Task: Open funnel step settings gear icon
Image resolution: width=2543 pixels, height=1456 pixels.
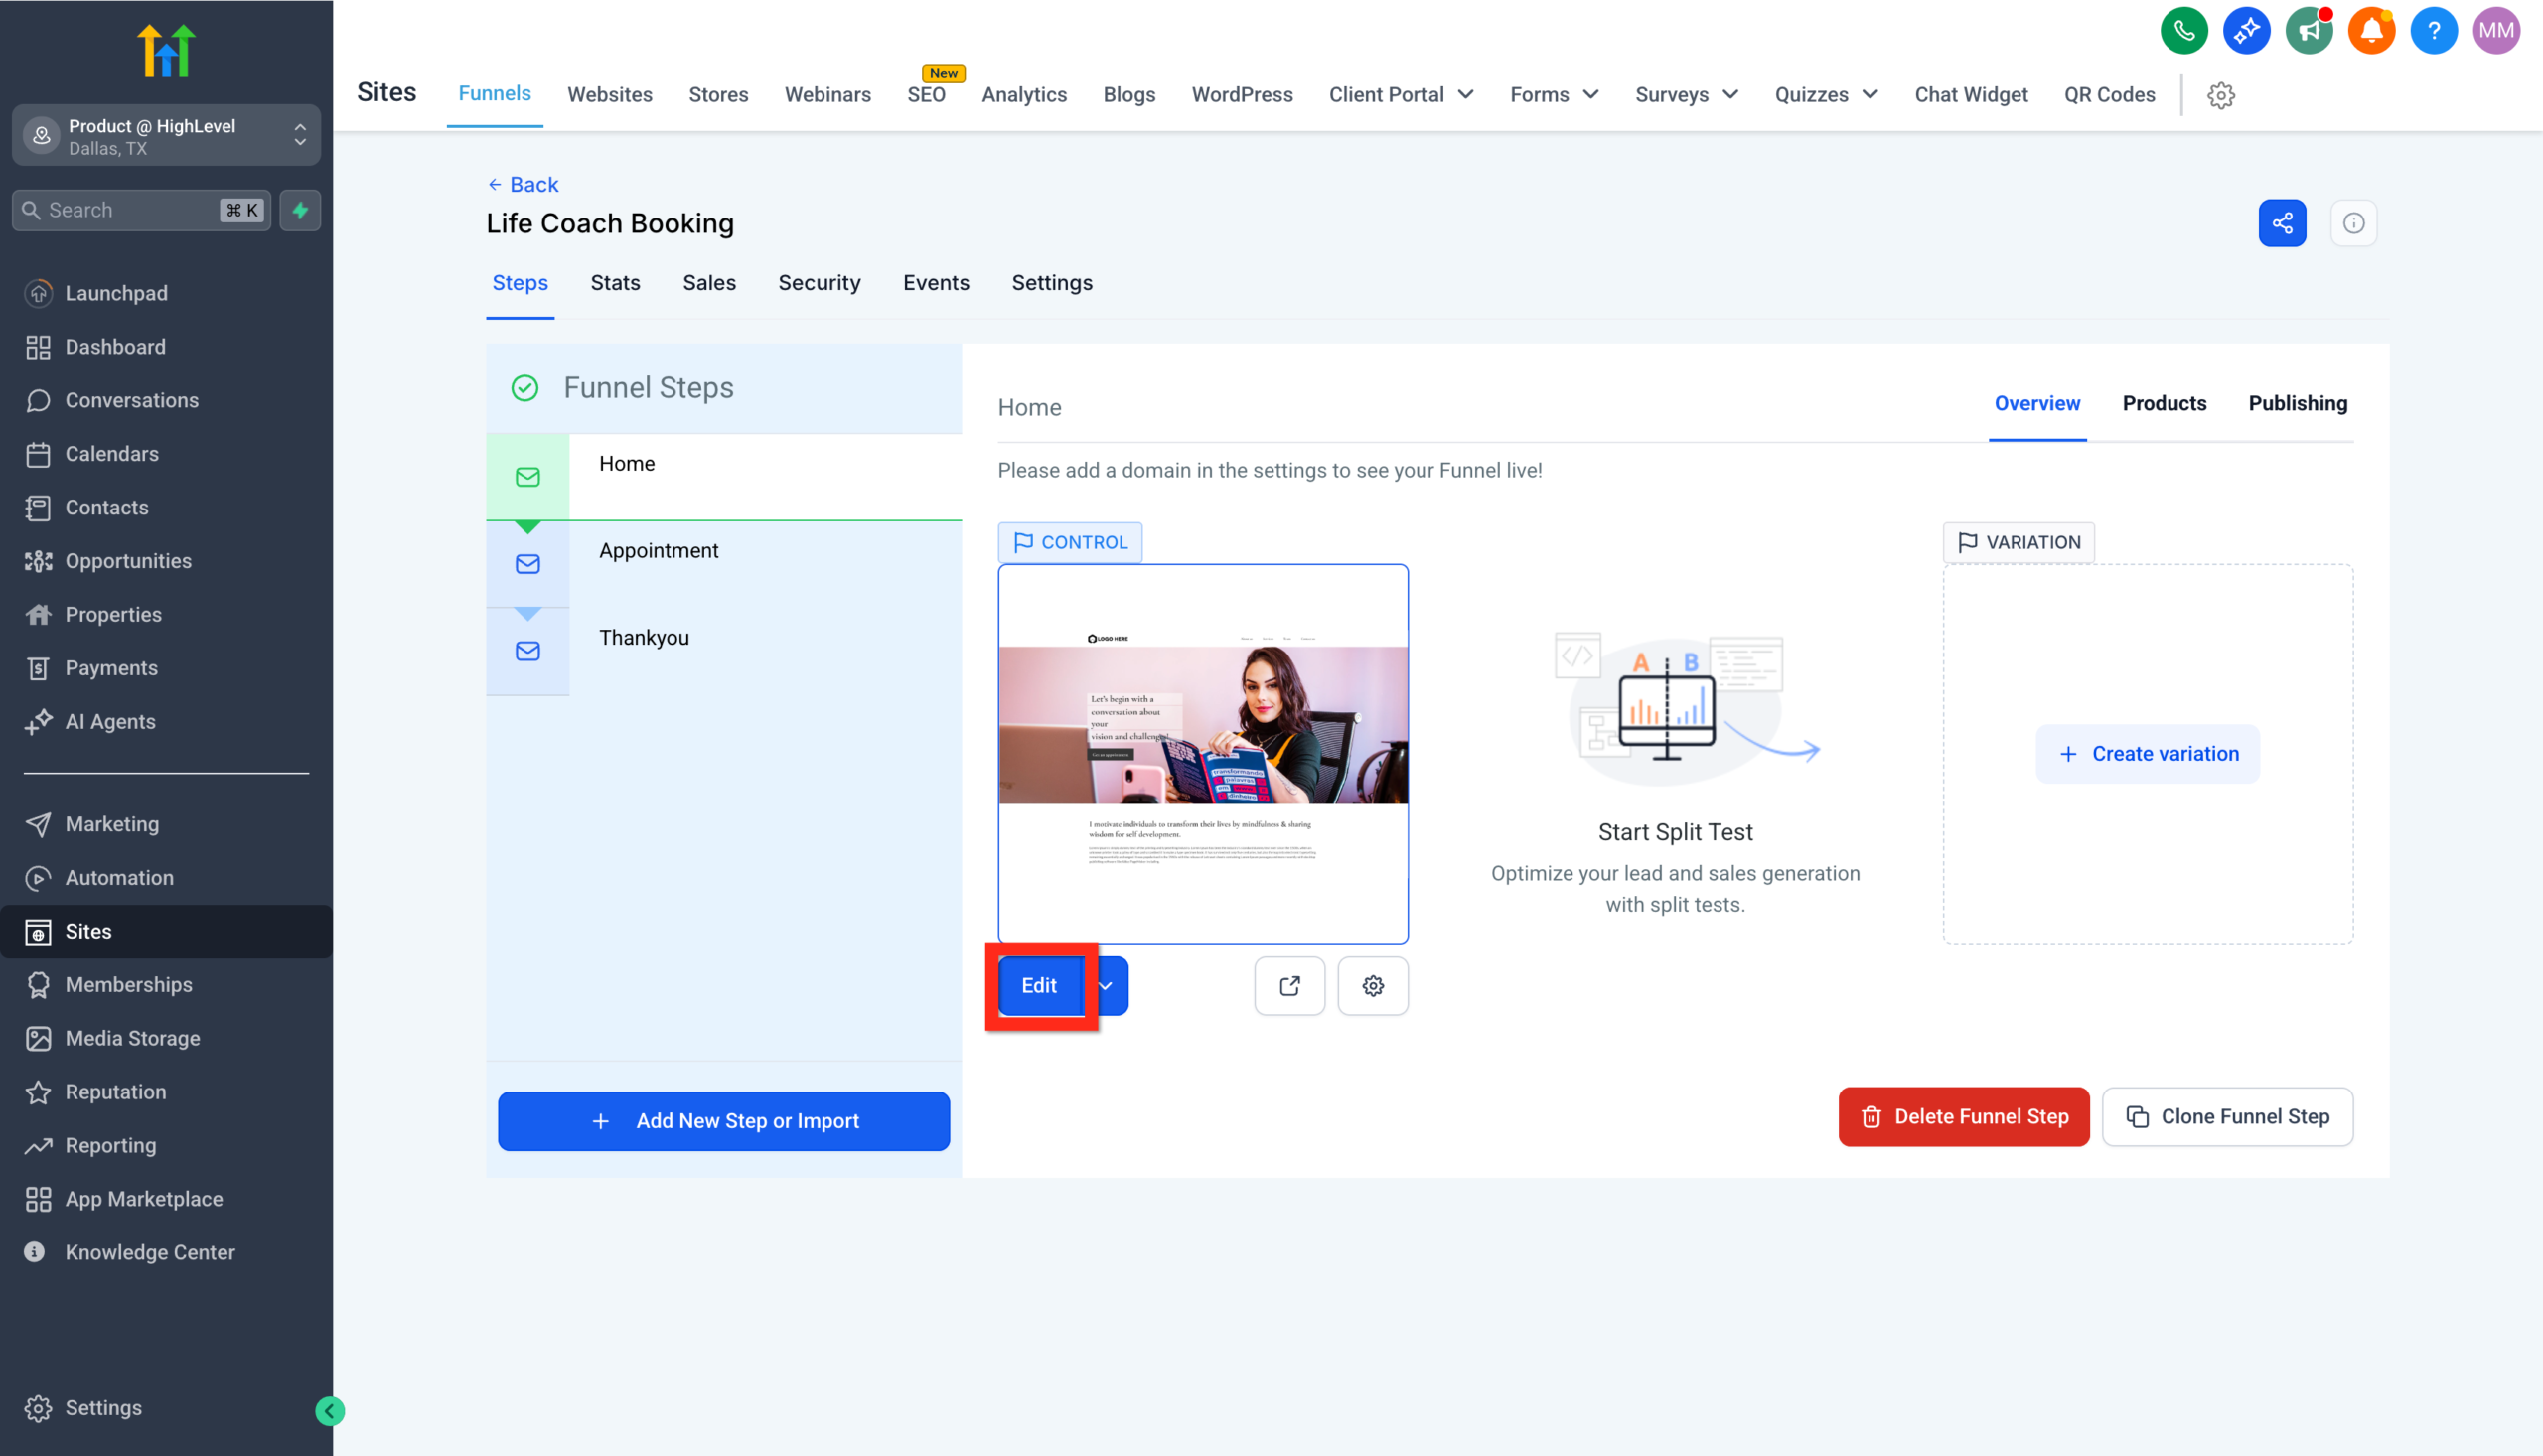Action: (1372, 986)
